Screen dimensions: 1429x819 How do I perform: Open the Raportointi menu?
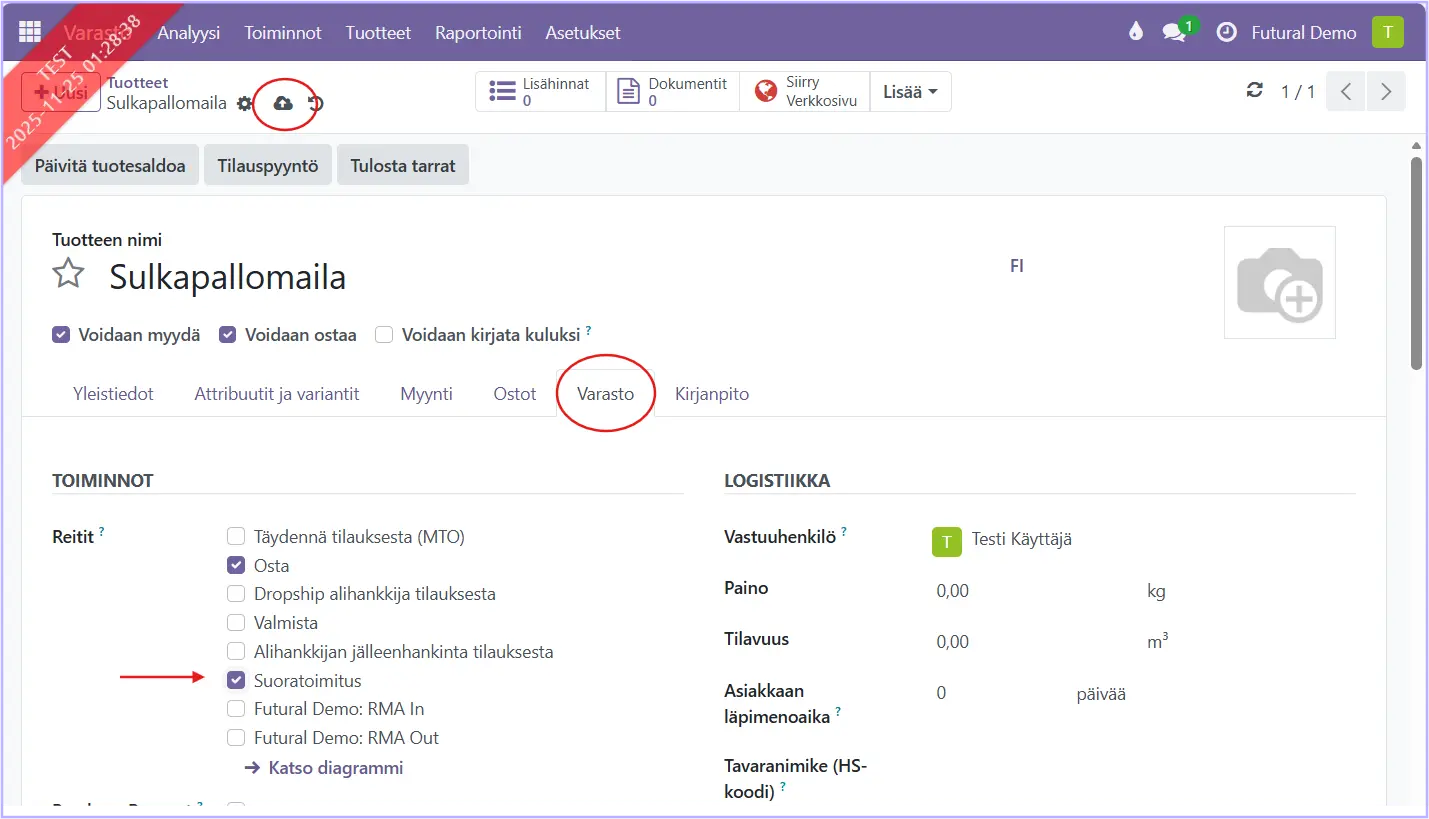tap(478, 32)
